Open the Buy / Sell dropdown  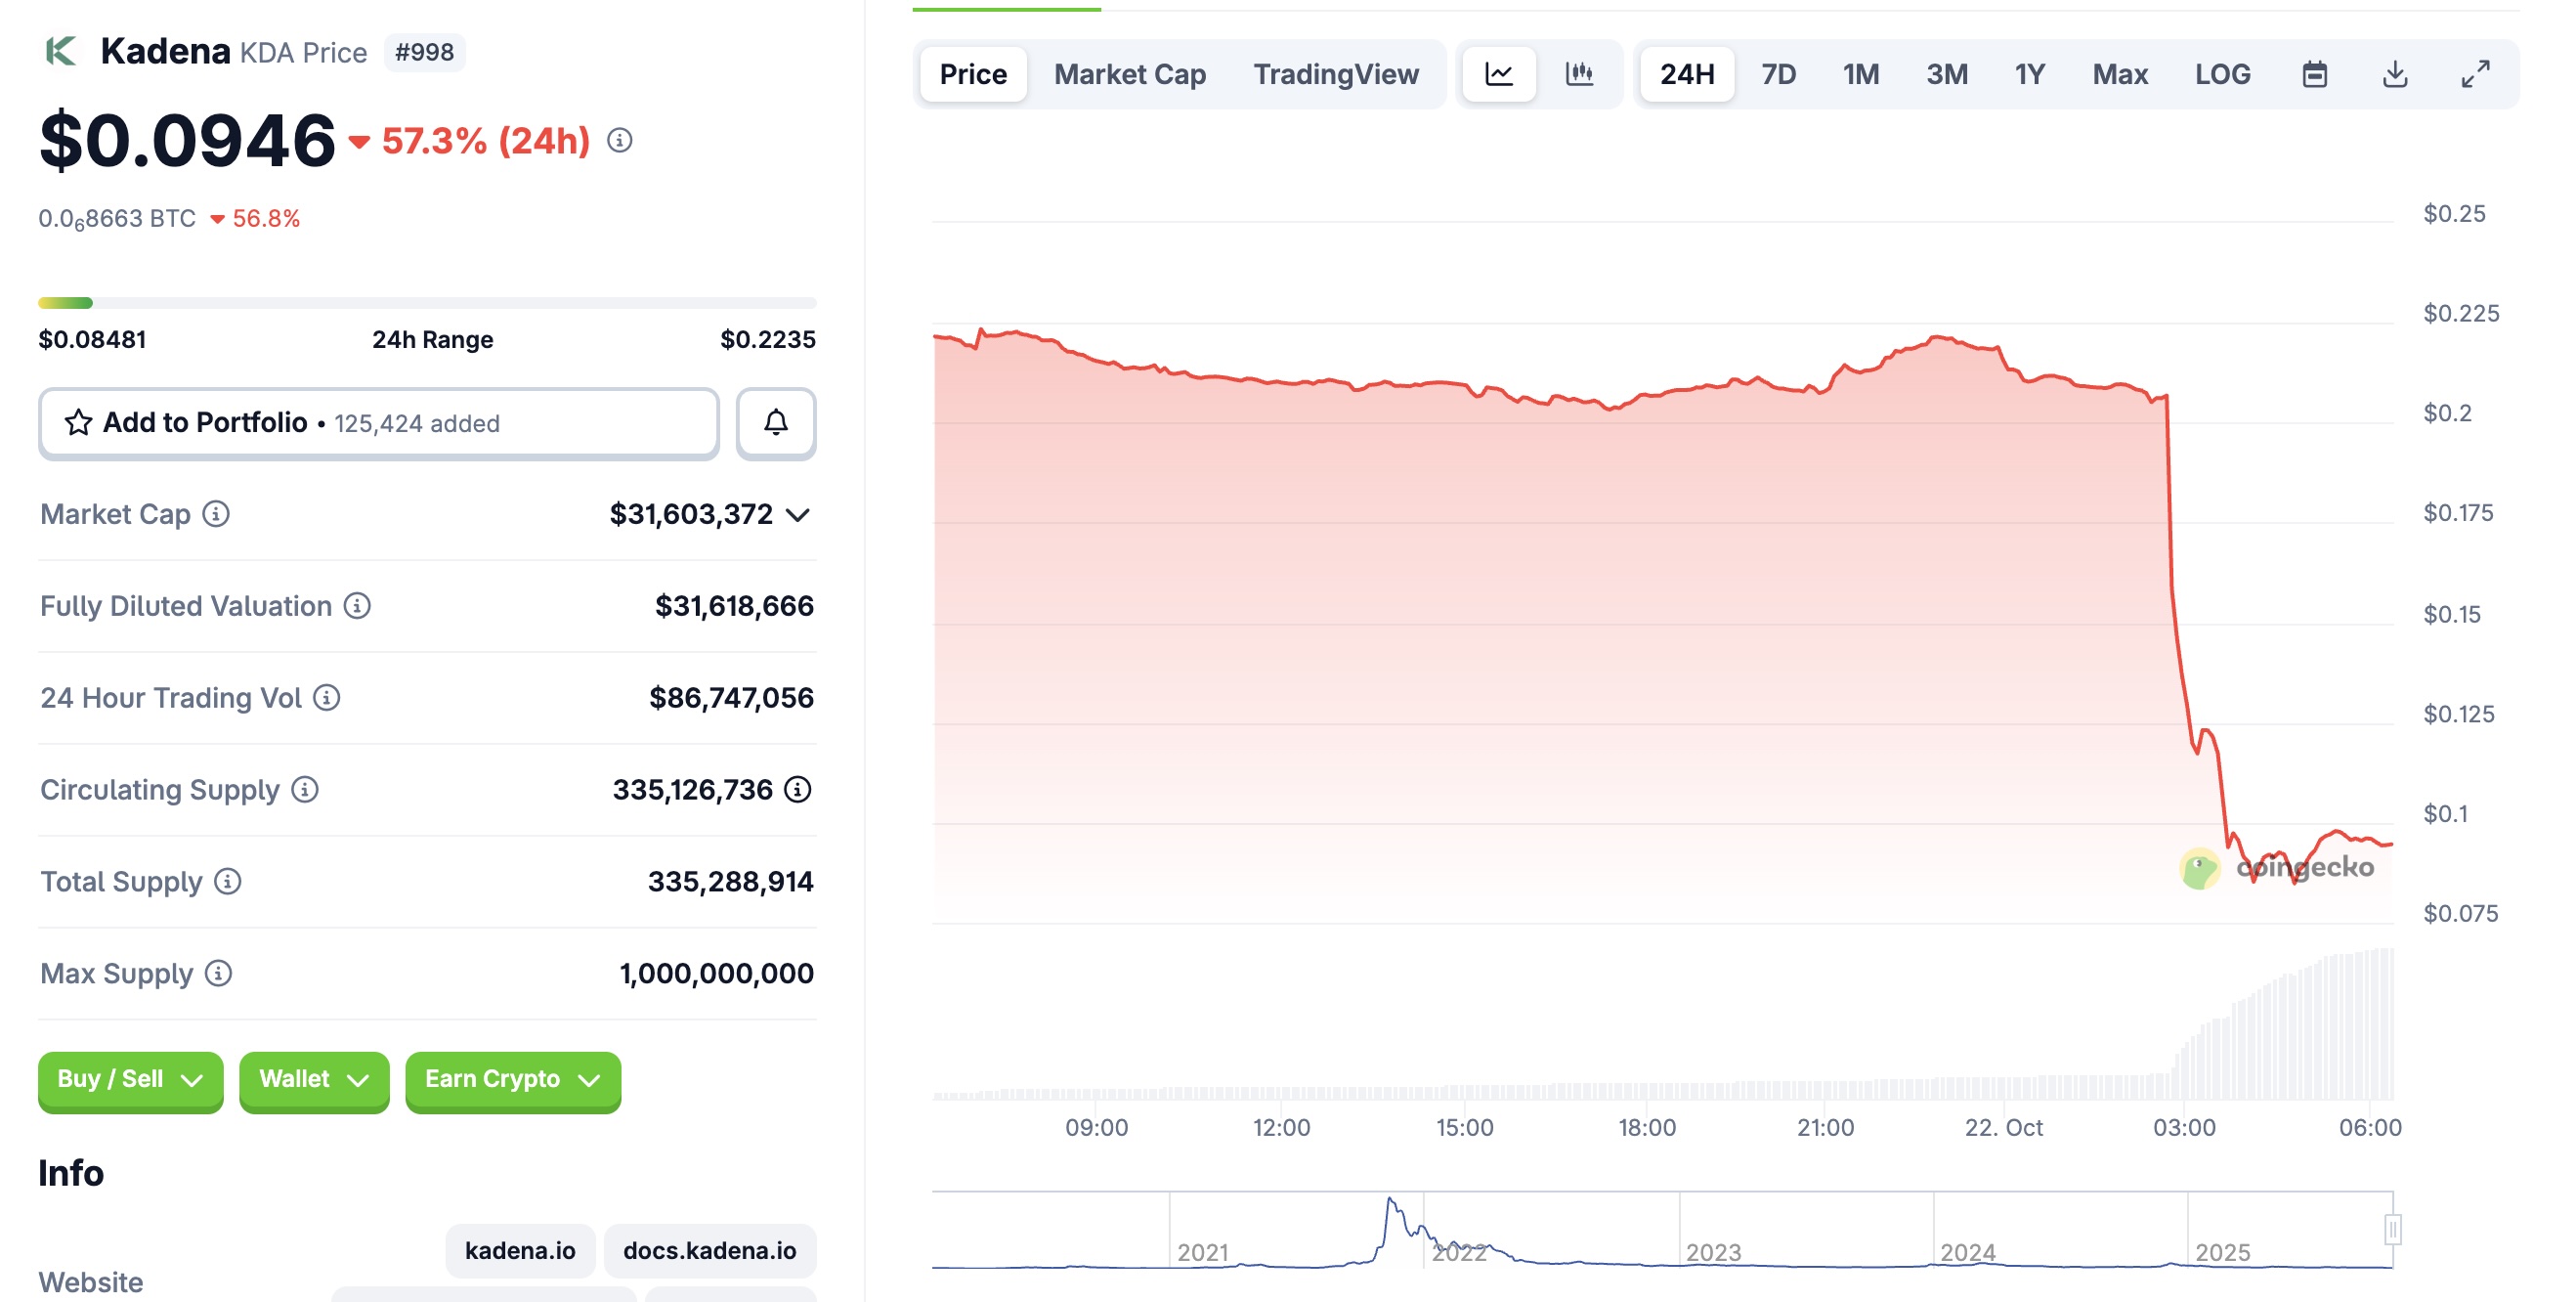tap(130, 1079)
